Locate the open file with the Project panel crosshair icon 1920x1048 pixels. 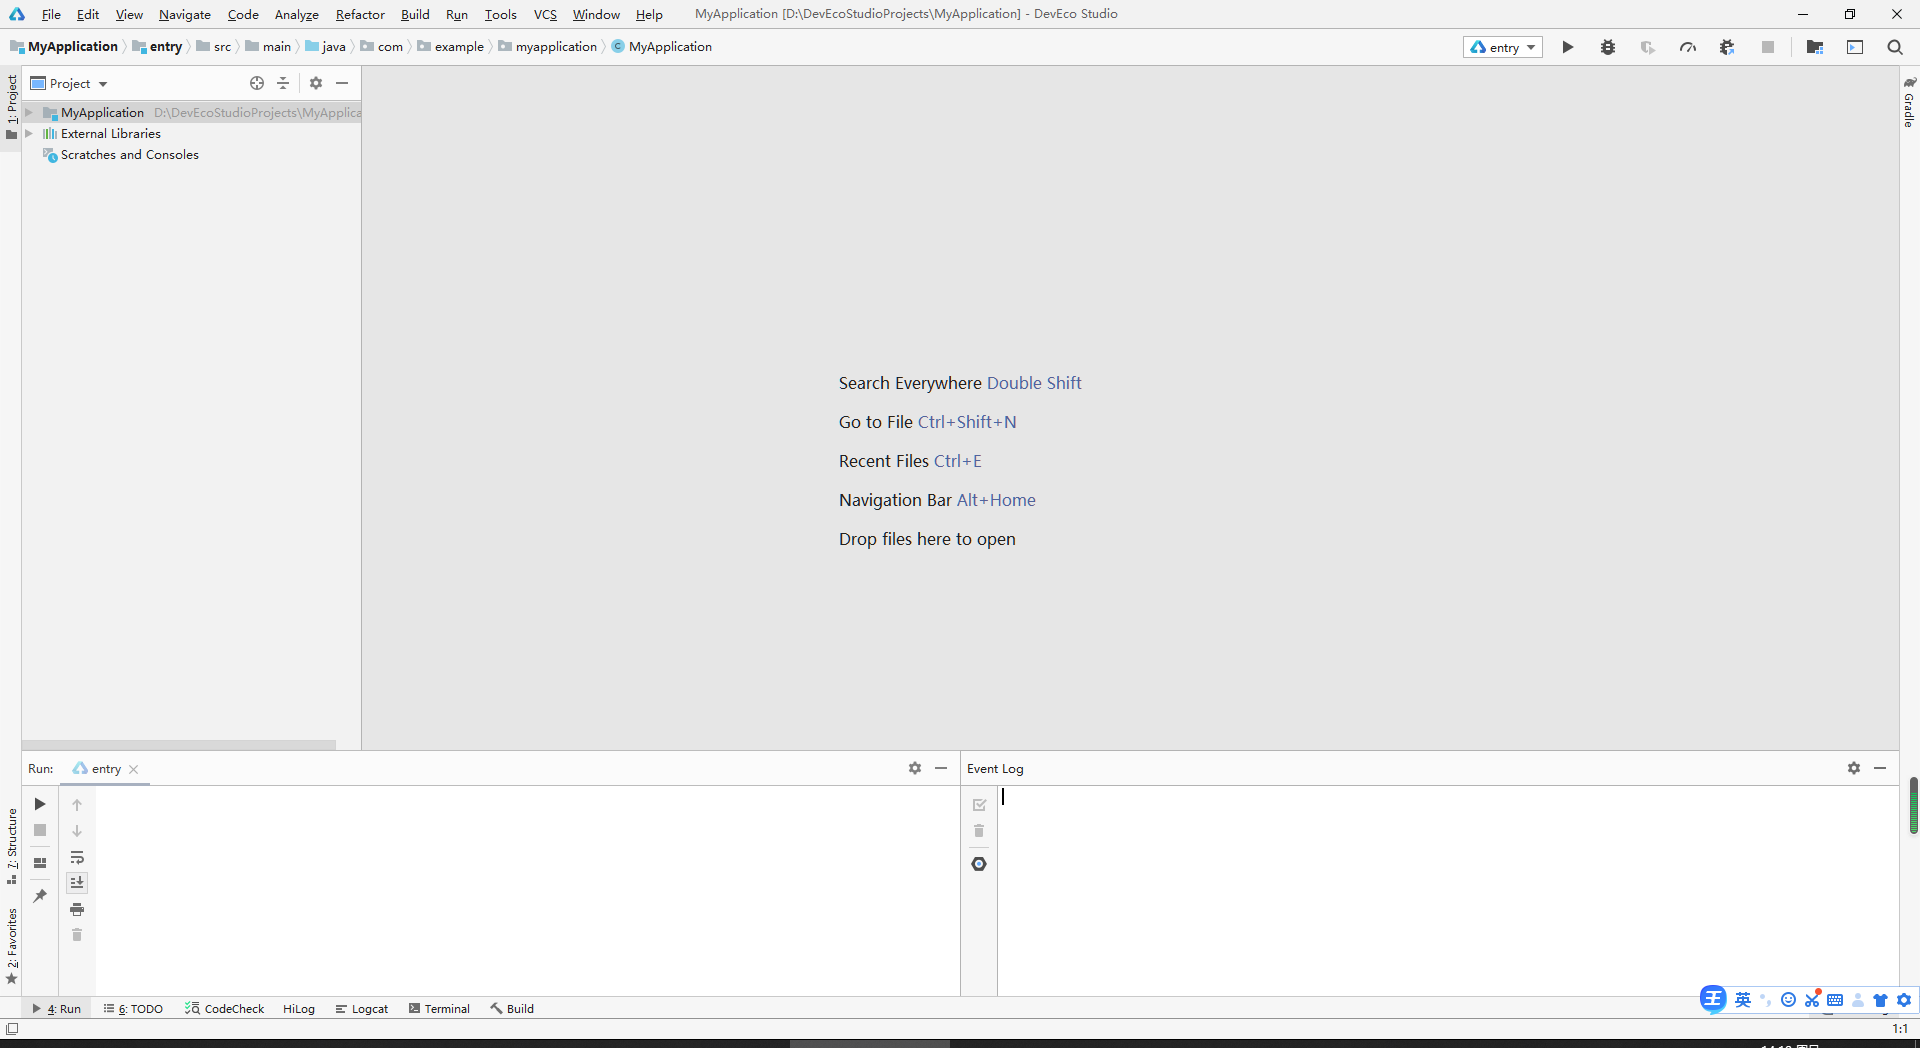pos(257,83)
